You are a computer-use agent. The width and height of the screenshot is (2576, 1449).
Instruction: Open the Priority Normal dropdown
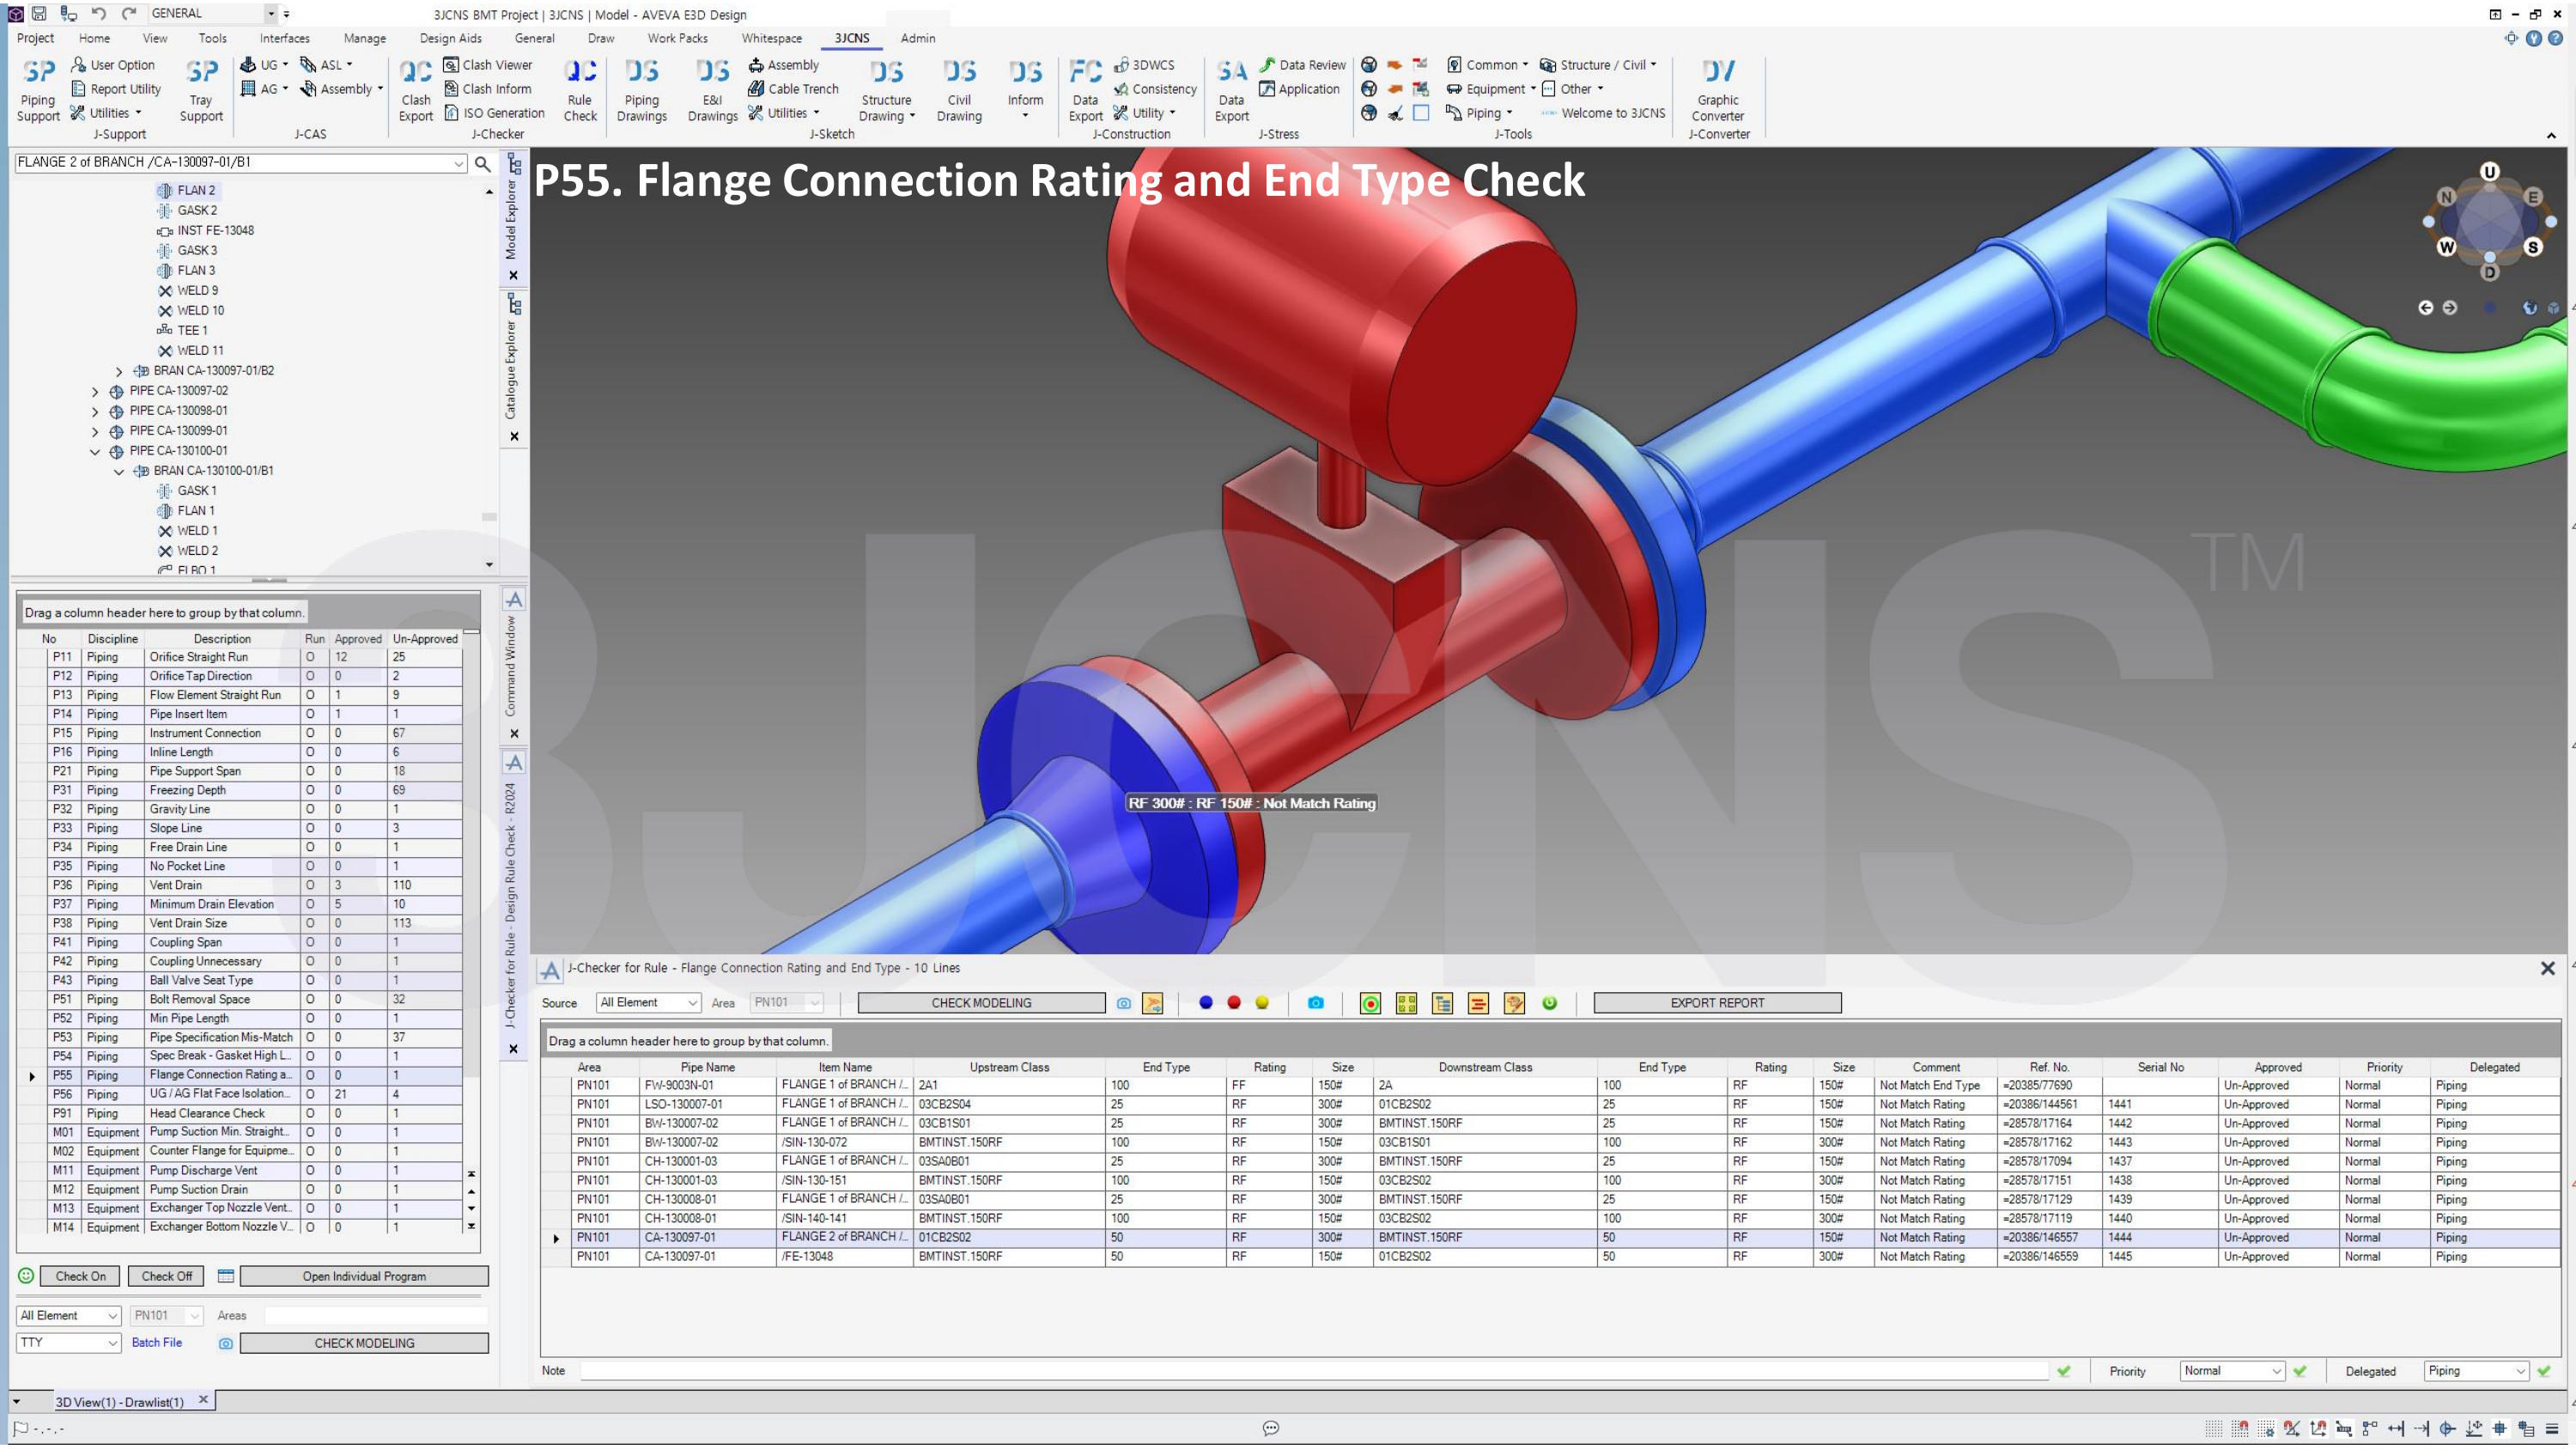pyautogui.click(x=2232, y=1371)
